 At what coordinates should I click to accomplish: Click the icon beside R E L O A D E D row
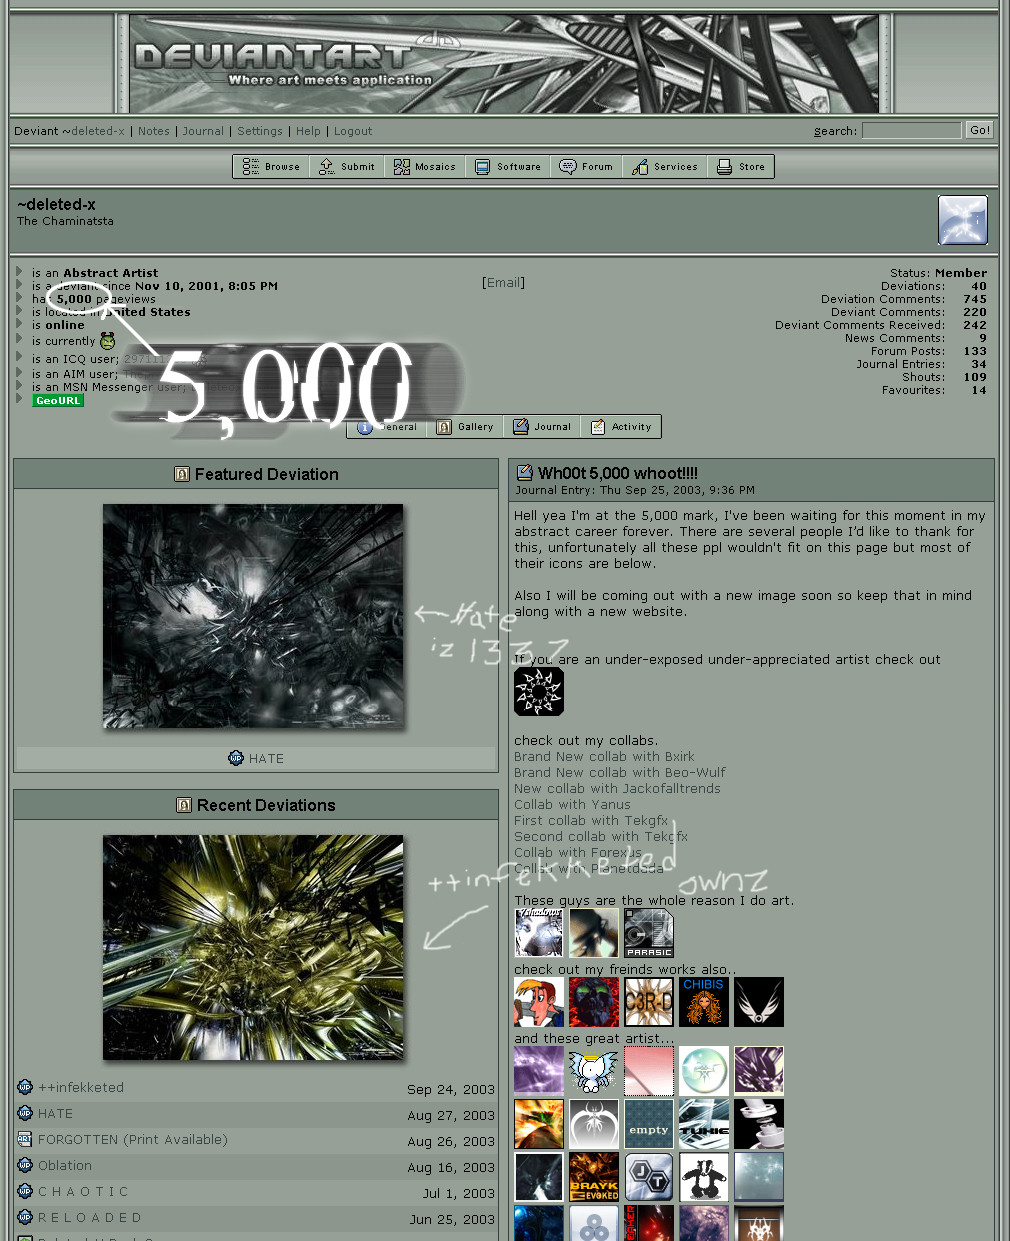pos(25,1217)
